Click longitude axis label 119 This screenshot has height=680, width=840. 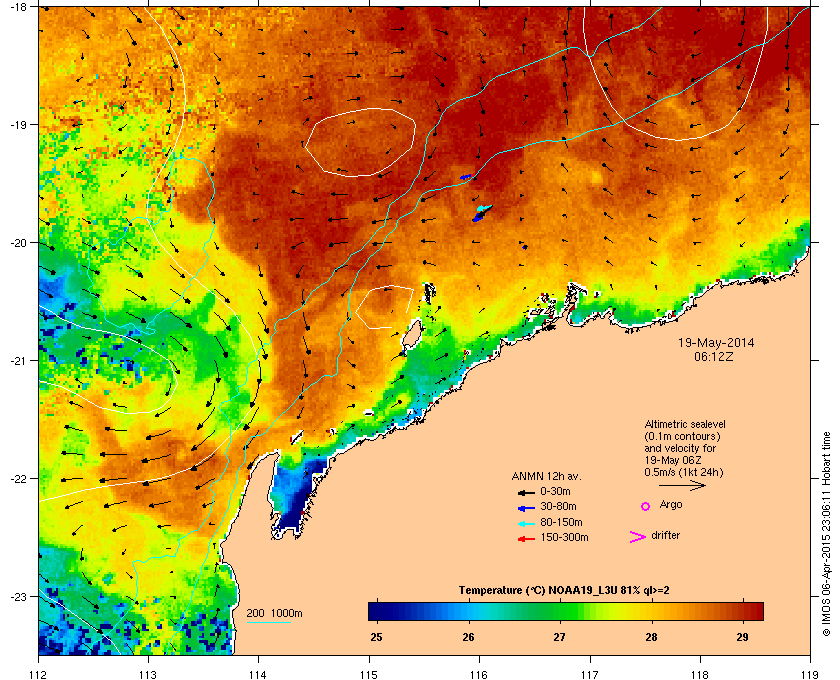810,675
